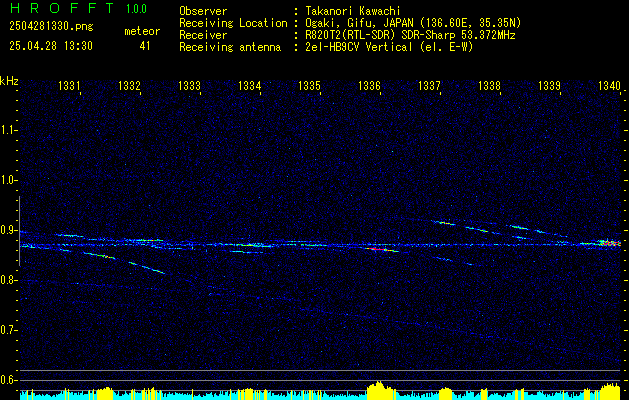Viewport: 629px width, 400px height.
Task: Click the HROFFT title text
Action: [x=62, y=8]
